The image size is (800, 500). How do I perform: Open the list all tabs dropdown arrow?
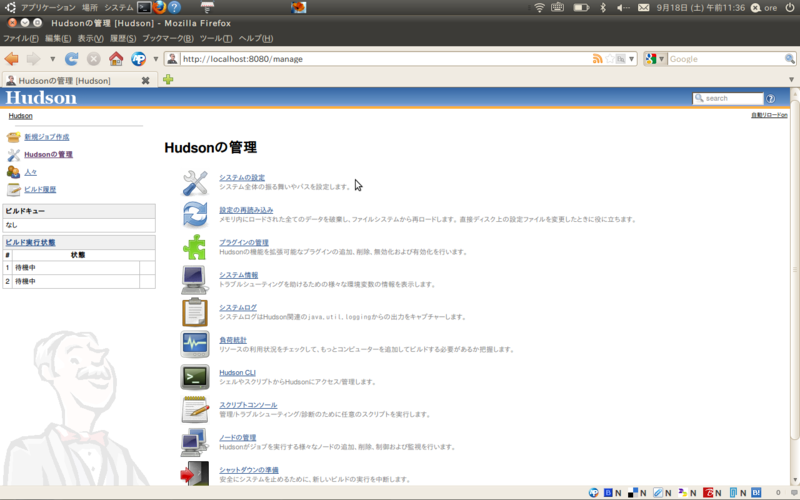791,80
